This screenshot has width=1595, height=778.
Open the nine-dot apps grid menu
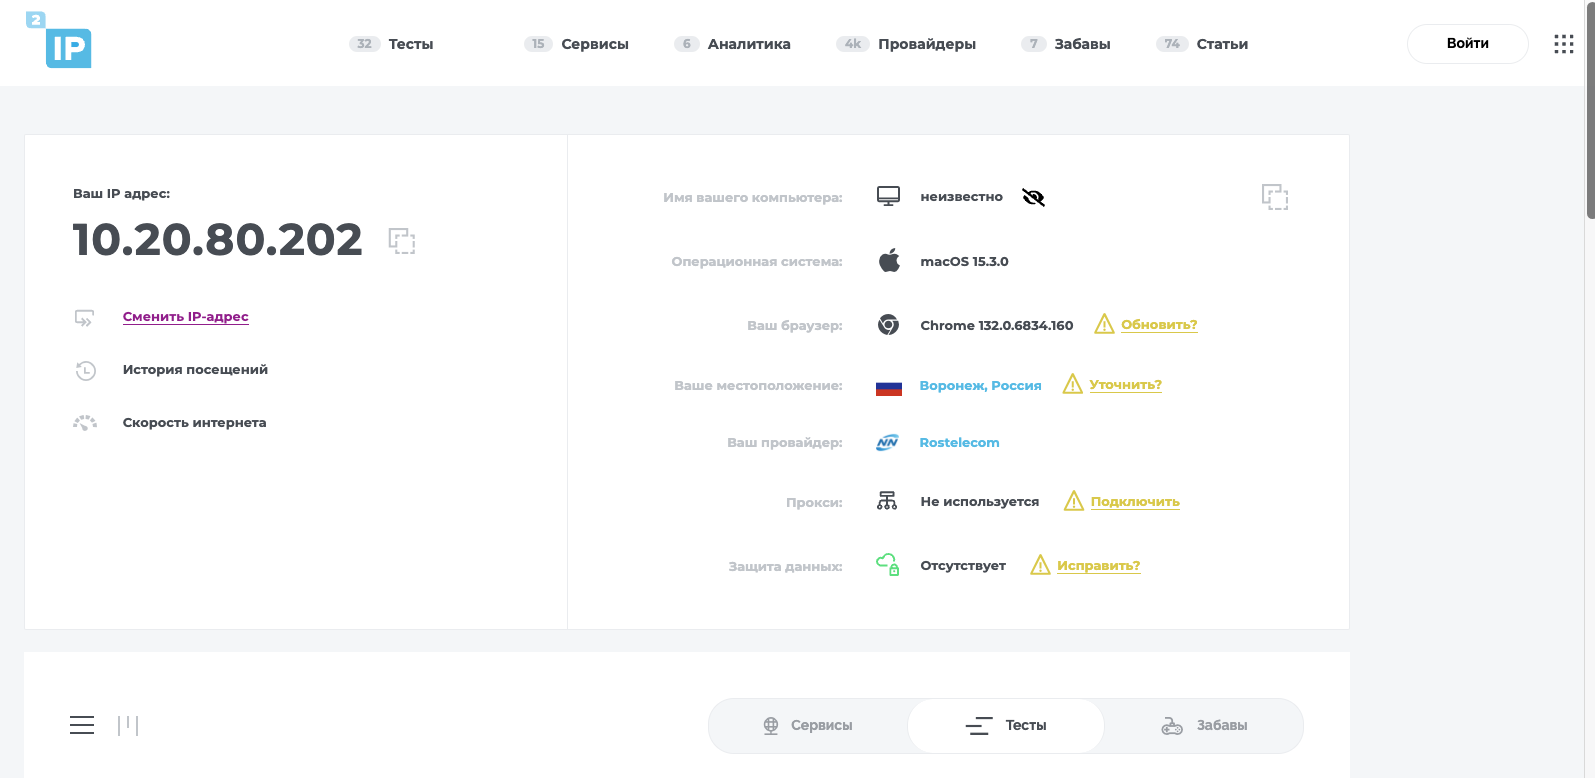1564,44
